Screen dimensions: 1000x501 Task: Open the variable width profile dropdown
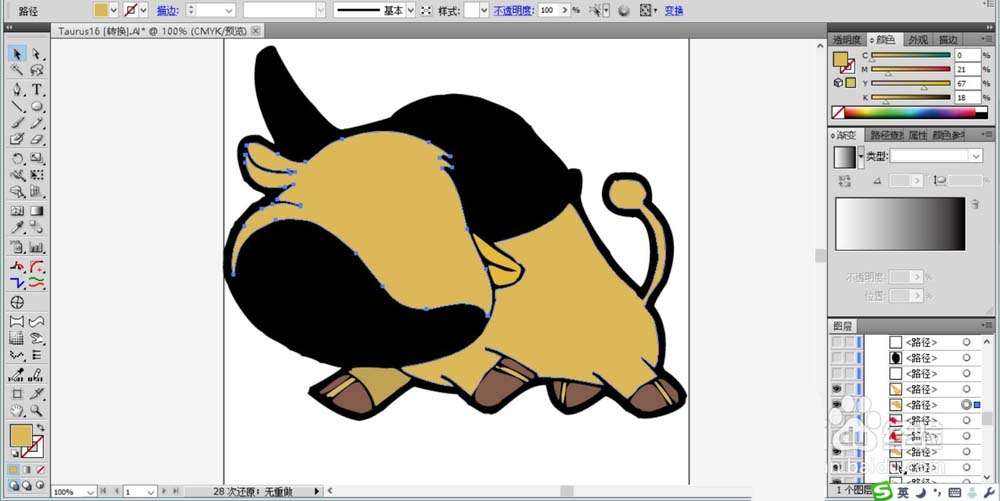click(x=320, y=10)
